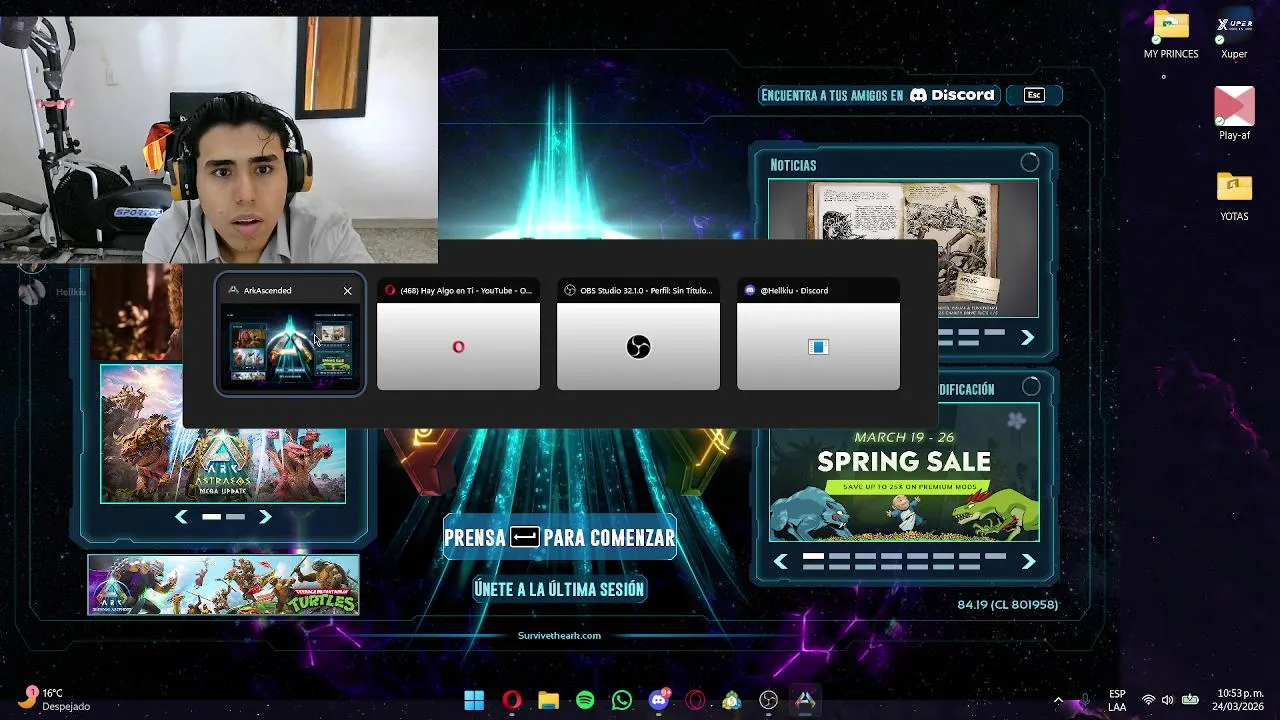This screenshot has height=720, width=1280.
Task: Go to previous Spring Sale slide
Action: pos(781,562)
